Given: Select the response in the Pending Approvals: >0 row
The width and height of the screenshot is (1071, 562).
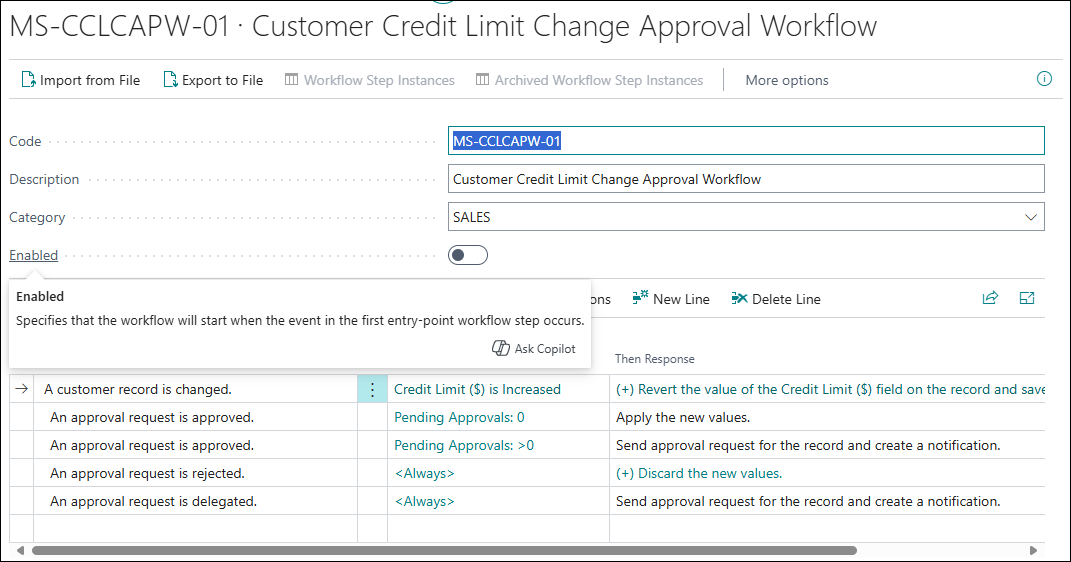Looking at the screenshot, I should [x=827, y=445].
